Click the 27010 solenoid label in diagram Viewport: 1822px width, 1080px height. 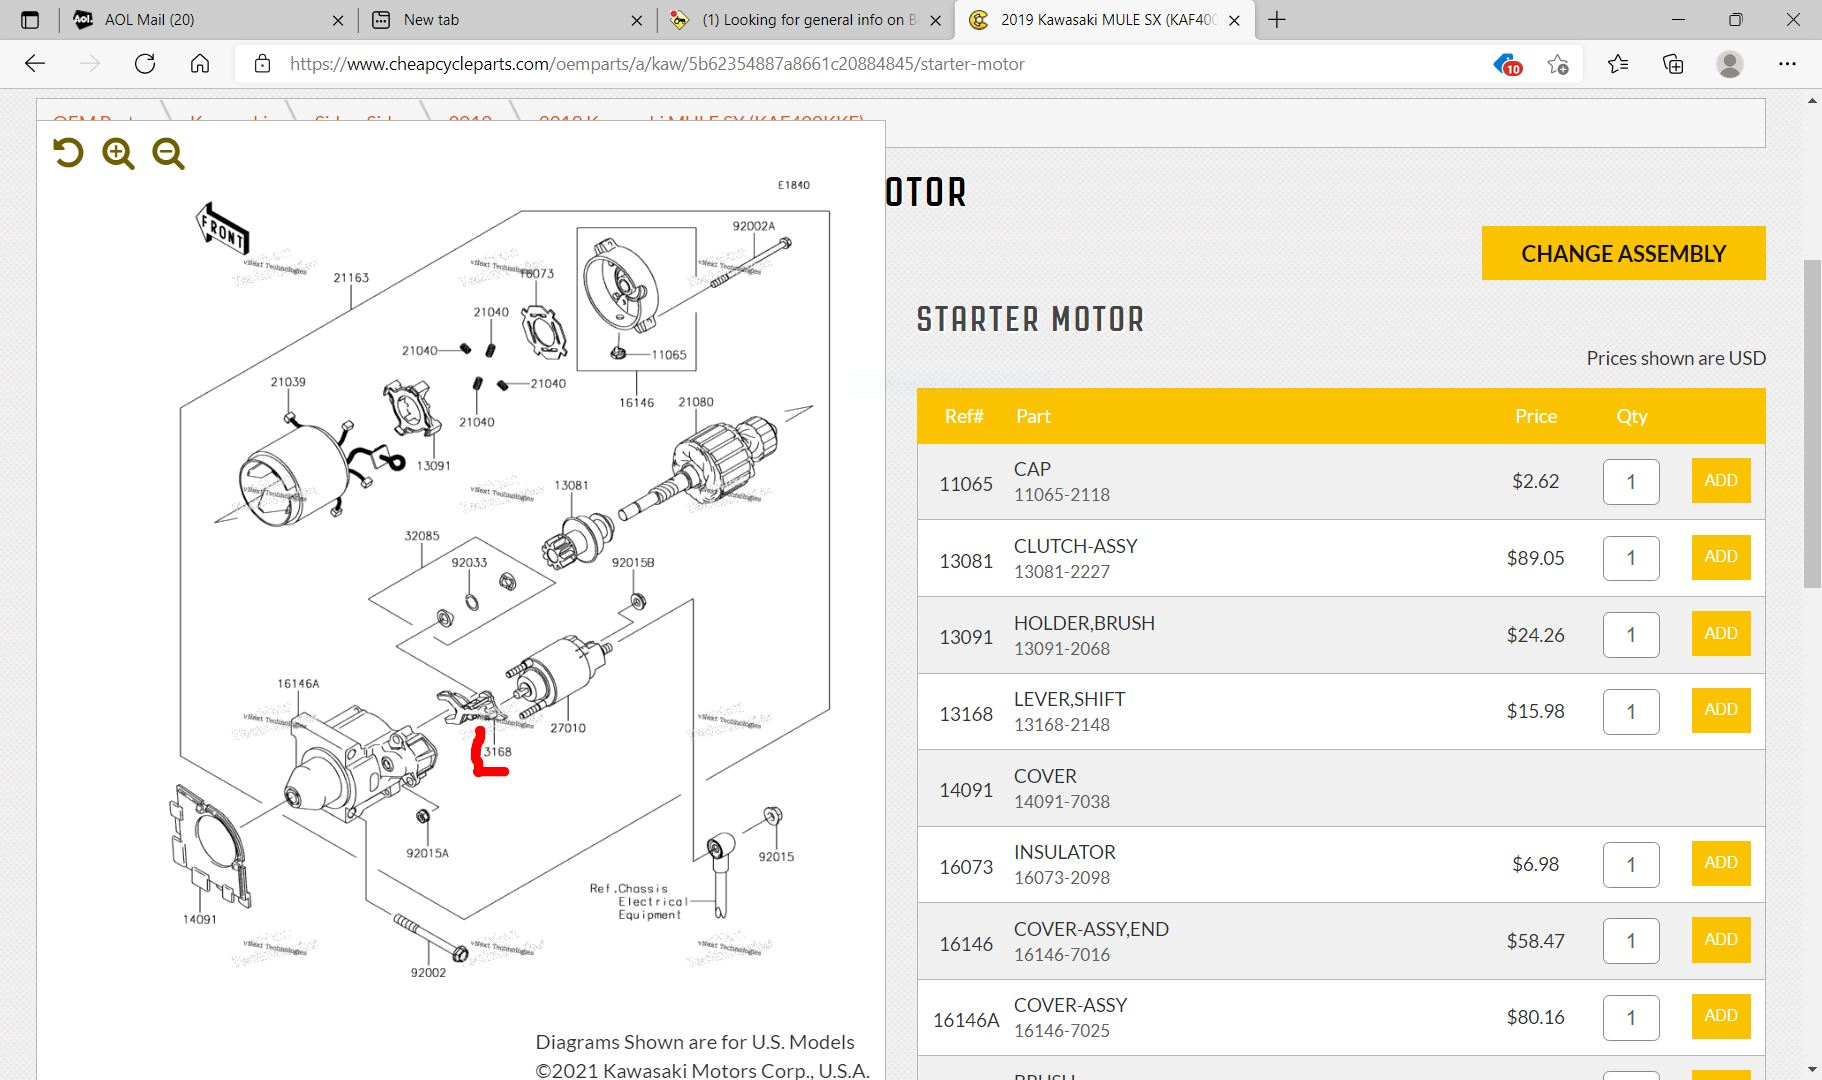point(568,728)
